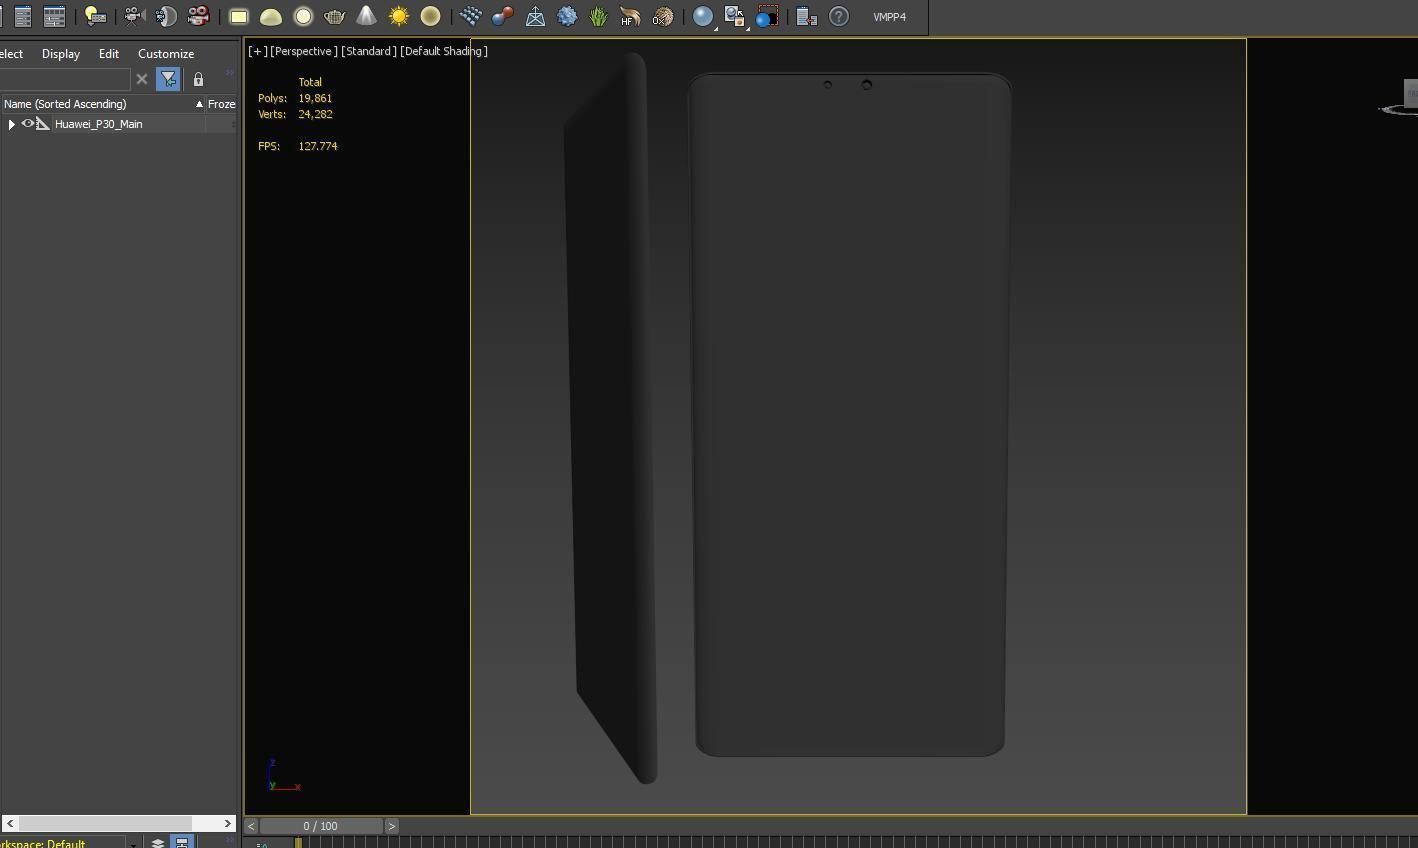Open the material editor blue sphere

pos(704,17)
